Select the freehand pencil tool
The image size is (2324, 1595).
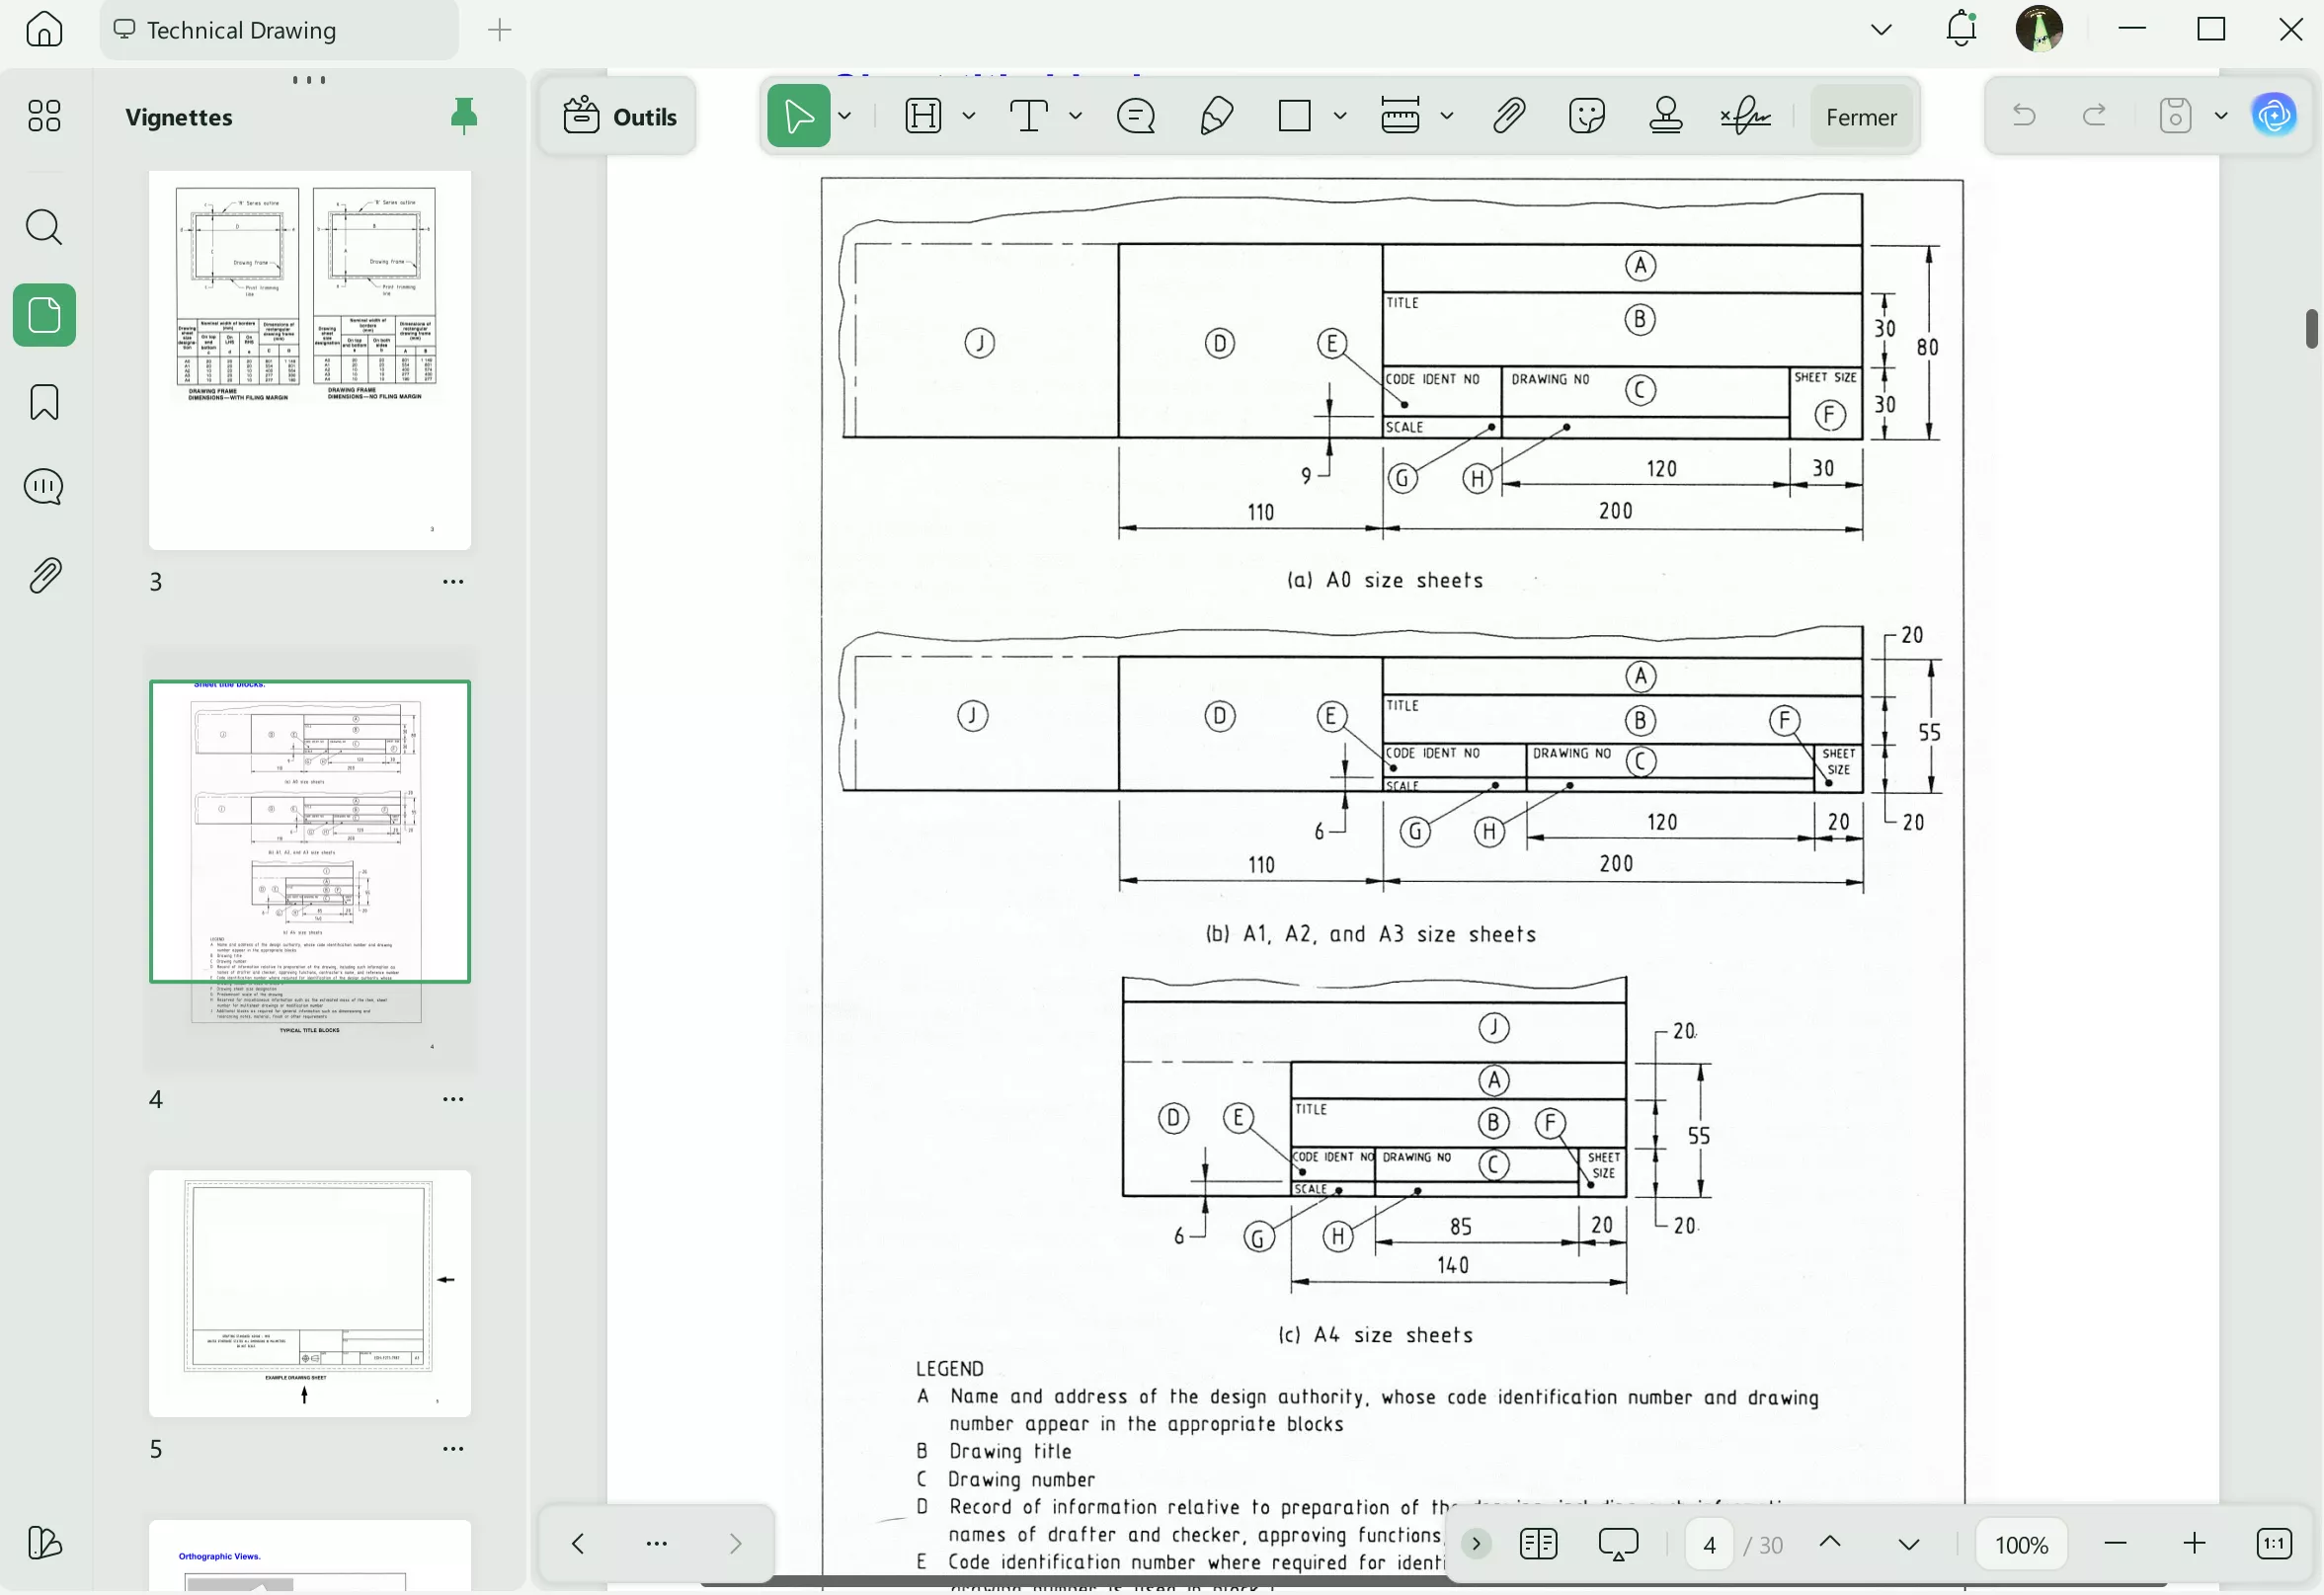(1215, 116)
